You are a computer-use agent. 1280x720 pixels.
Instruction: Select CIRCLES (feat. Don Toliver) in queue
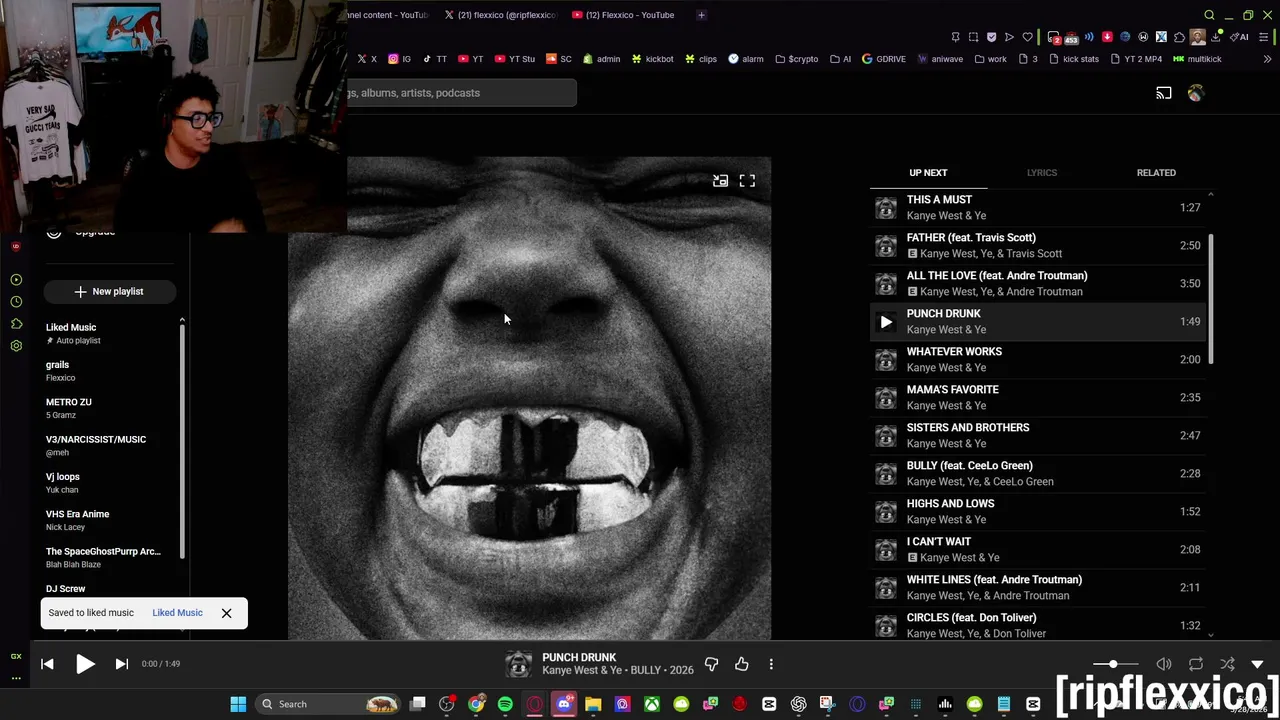coord(1036,625)
